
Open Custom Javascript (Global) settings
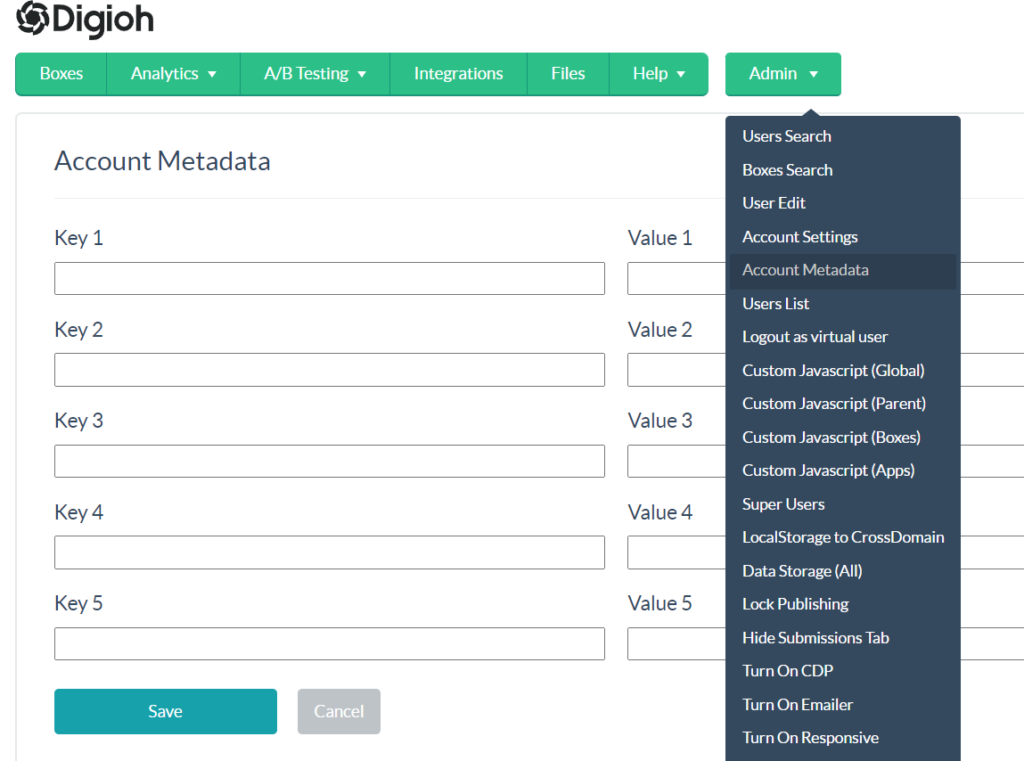click(x=831, y=370)
